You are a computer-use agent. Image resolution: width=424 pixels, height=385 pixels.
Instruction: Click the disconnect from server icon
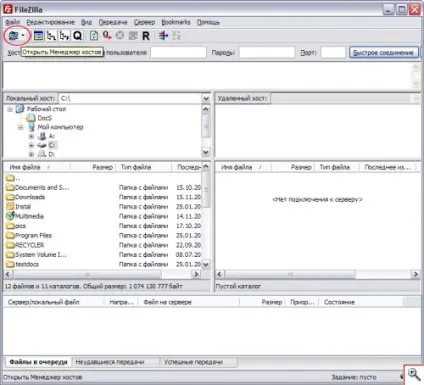tap(133, 36)
